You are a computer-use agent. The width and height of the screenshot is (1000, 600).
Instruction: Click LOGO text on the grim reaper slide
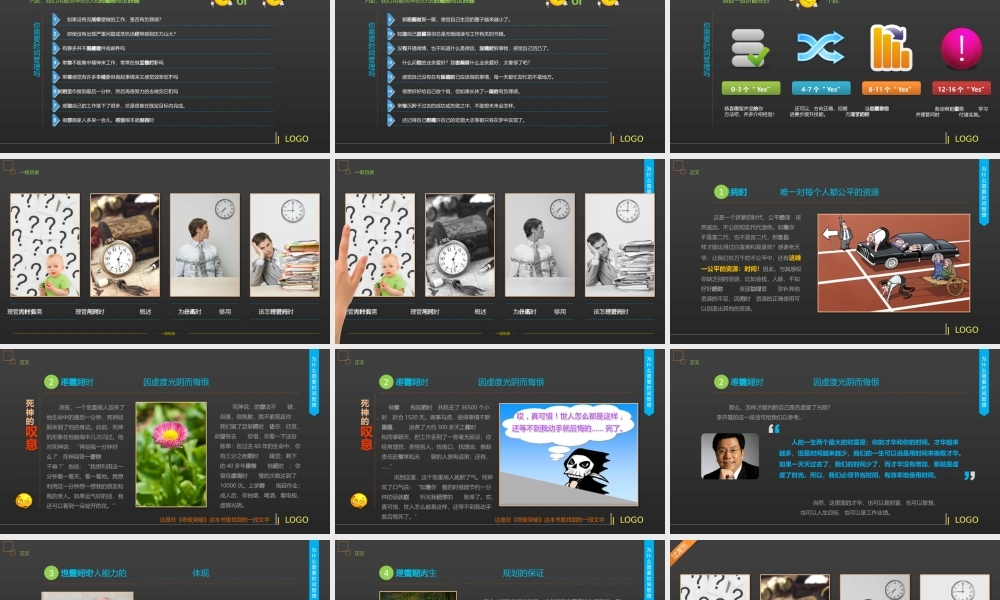coord(631,520)
